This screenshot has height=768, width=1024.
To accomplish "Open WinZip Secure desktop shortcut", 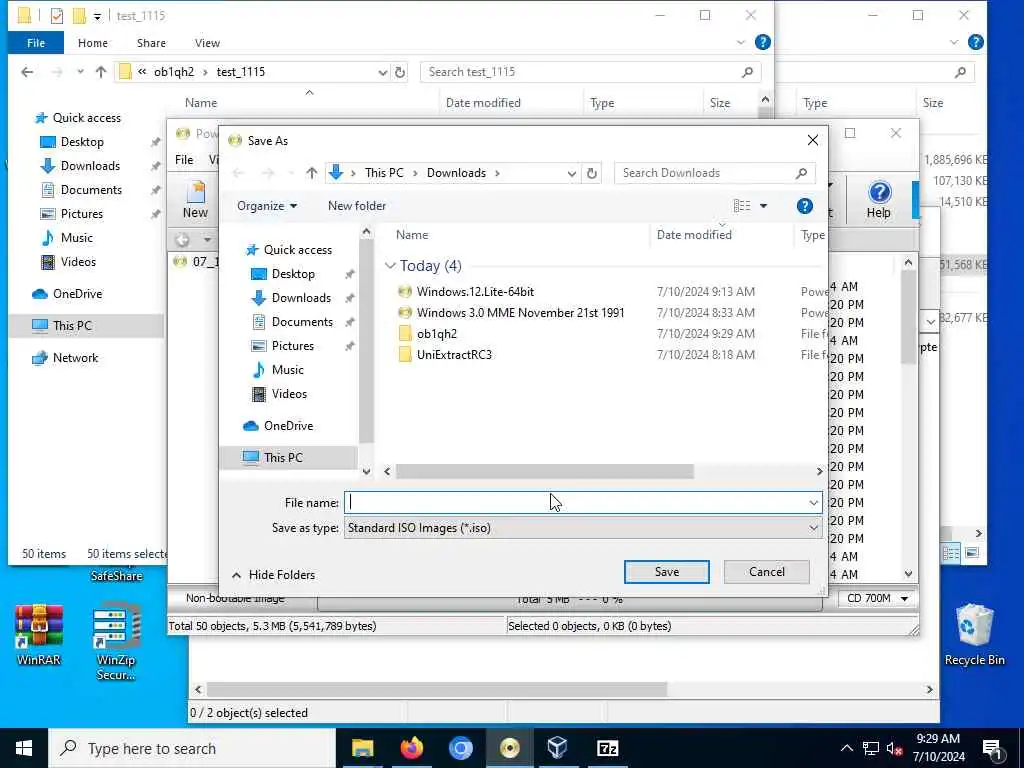I will pyautogui.click(x=116, y=643).
